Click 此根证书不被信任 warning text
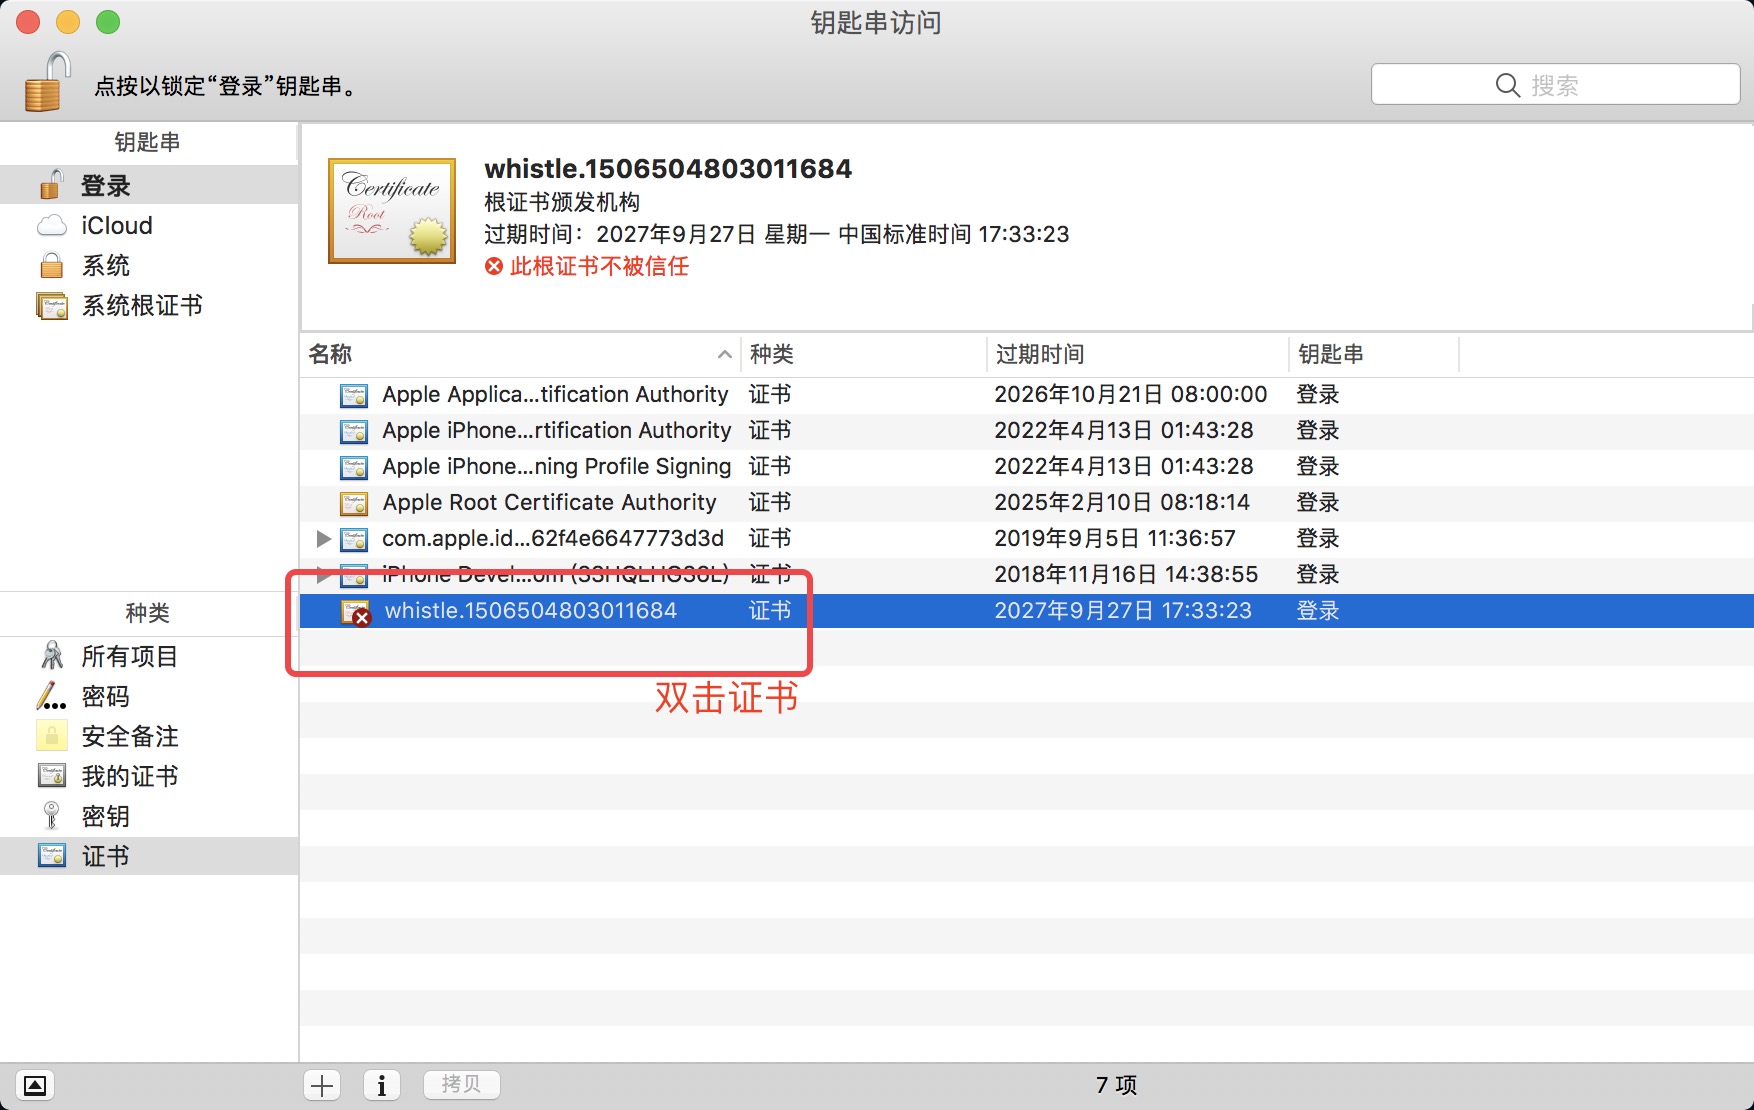The width and height of the screenshot is (1754, 1110). click(599, 266)
